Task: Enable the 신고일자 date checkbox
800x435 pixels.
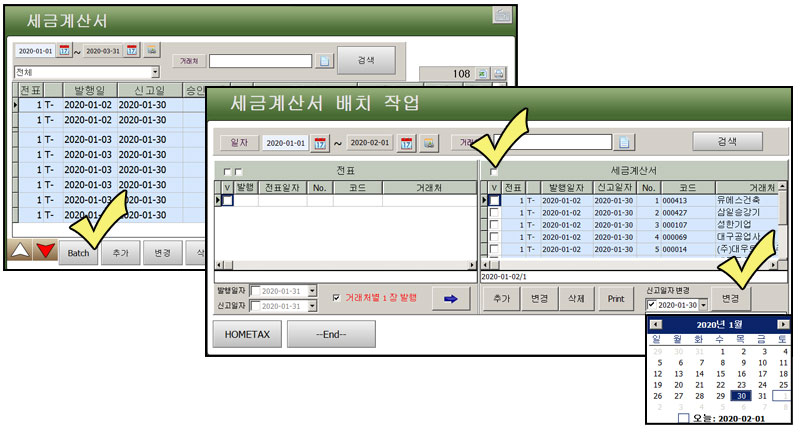Action: (x=256, y=306)
